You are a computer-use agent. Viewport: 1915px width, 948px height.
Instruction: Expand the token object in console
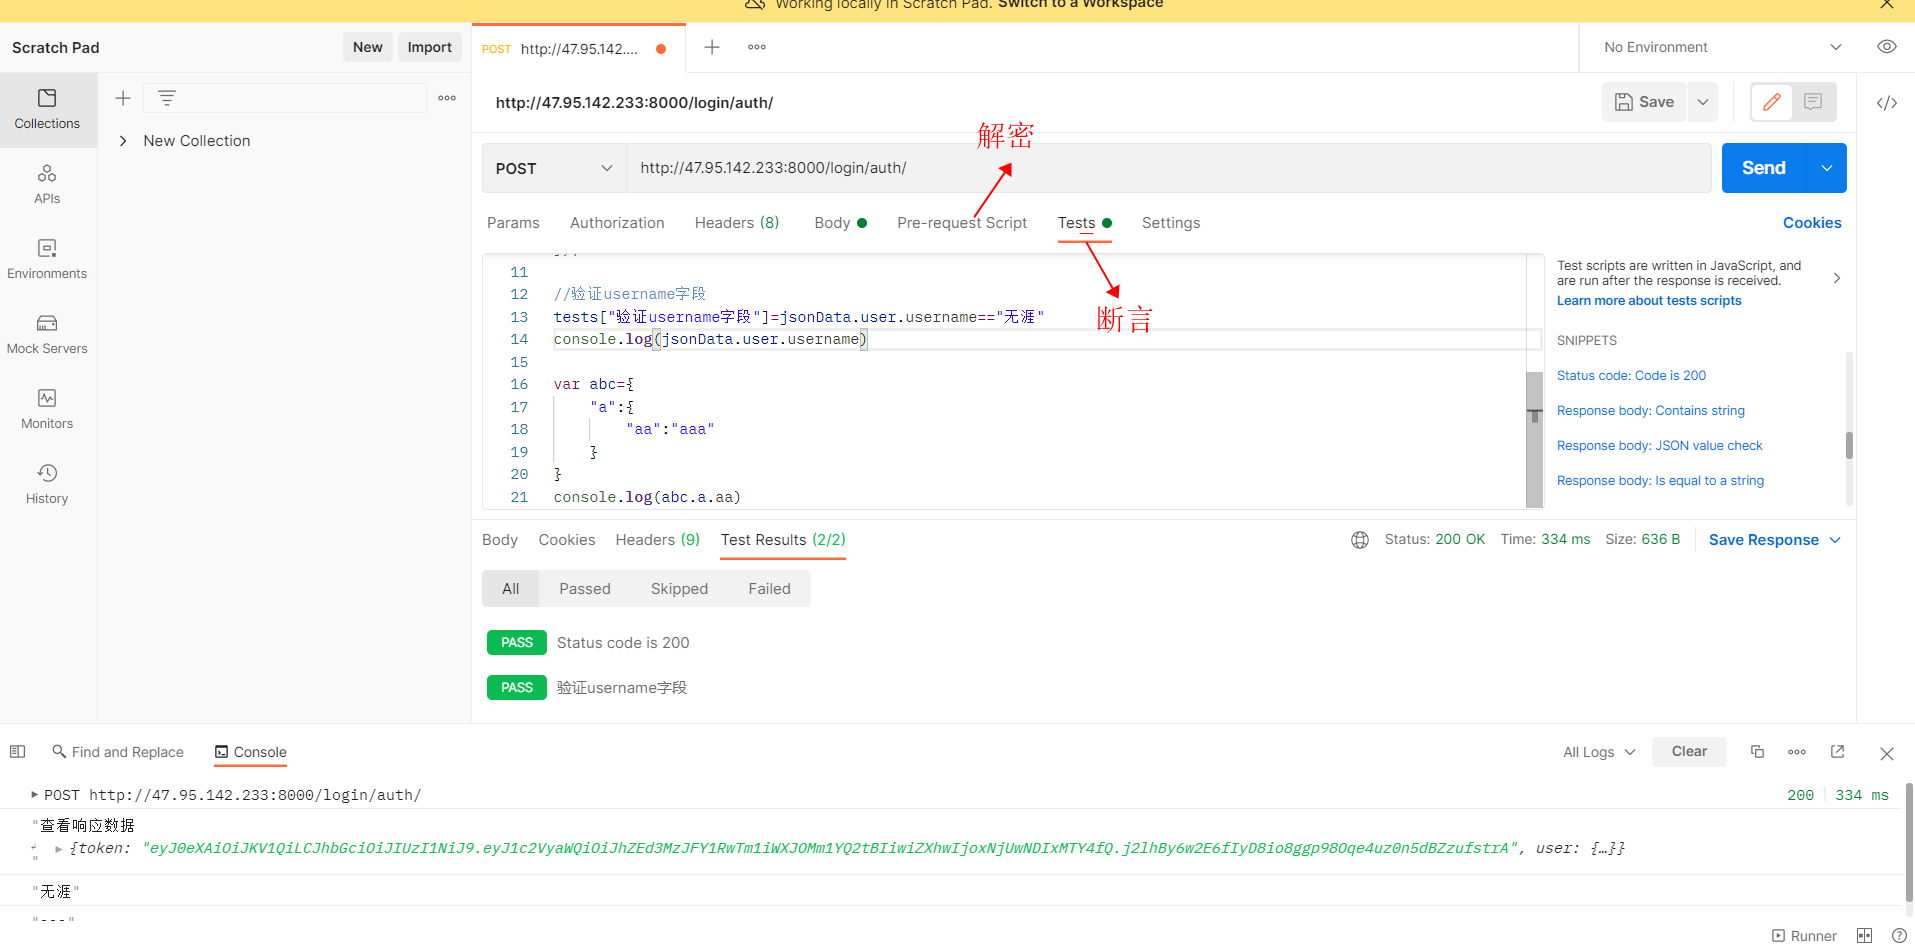tap(59, 849)
